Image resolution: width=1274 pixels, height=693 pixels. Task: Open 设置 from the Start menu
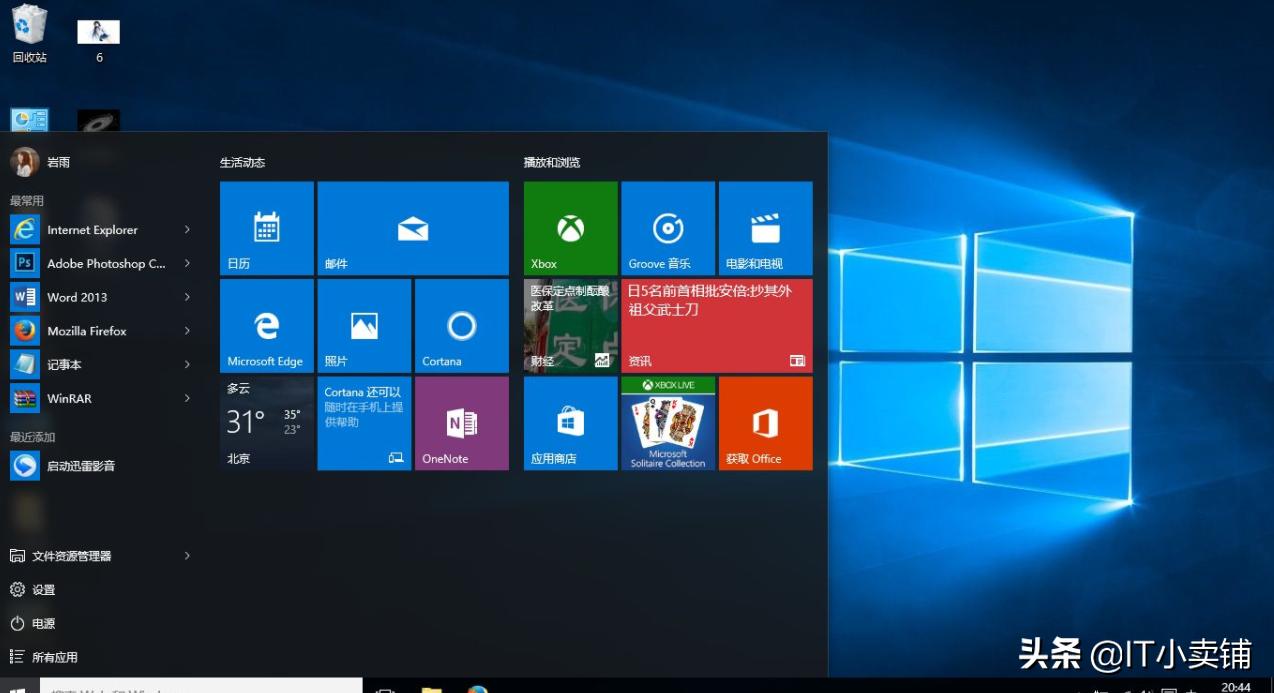[x=41, y=589]
